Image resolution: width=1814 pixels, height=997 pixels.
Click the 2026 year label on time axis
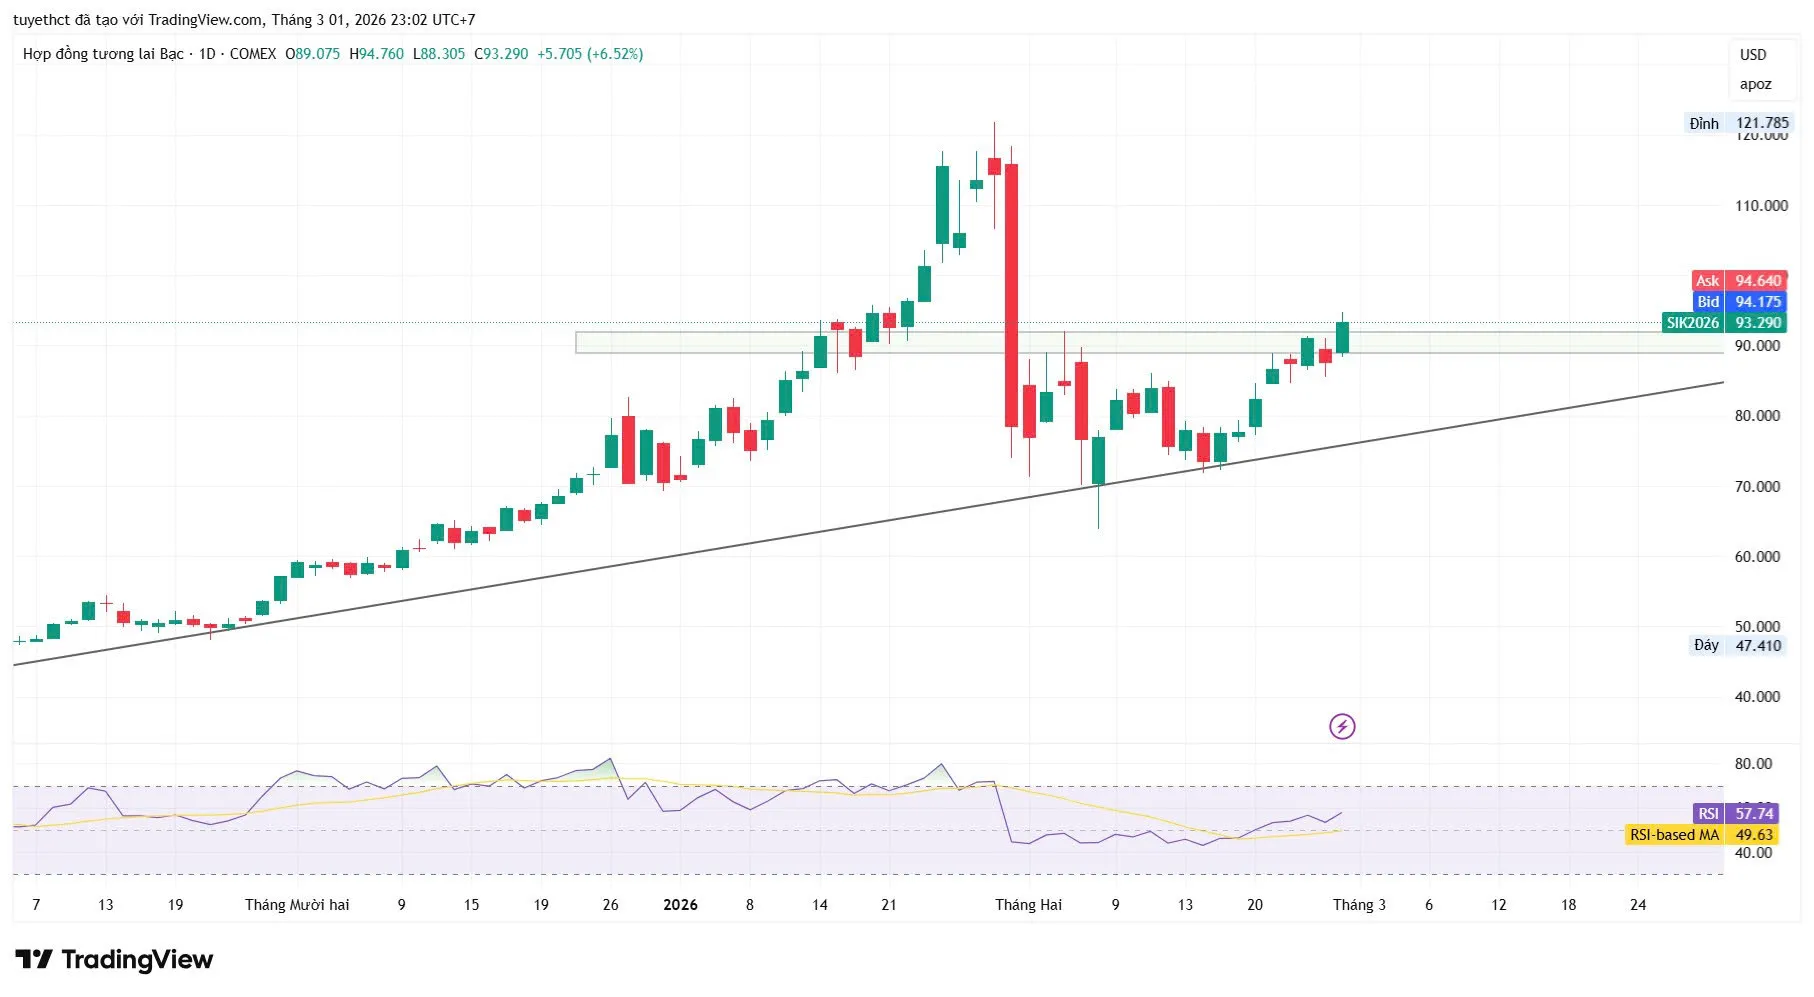680,905
